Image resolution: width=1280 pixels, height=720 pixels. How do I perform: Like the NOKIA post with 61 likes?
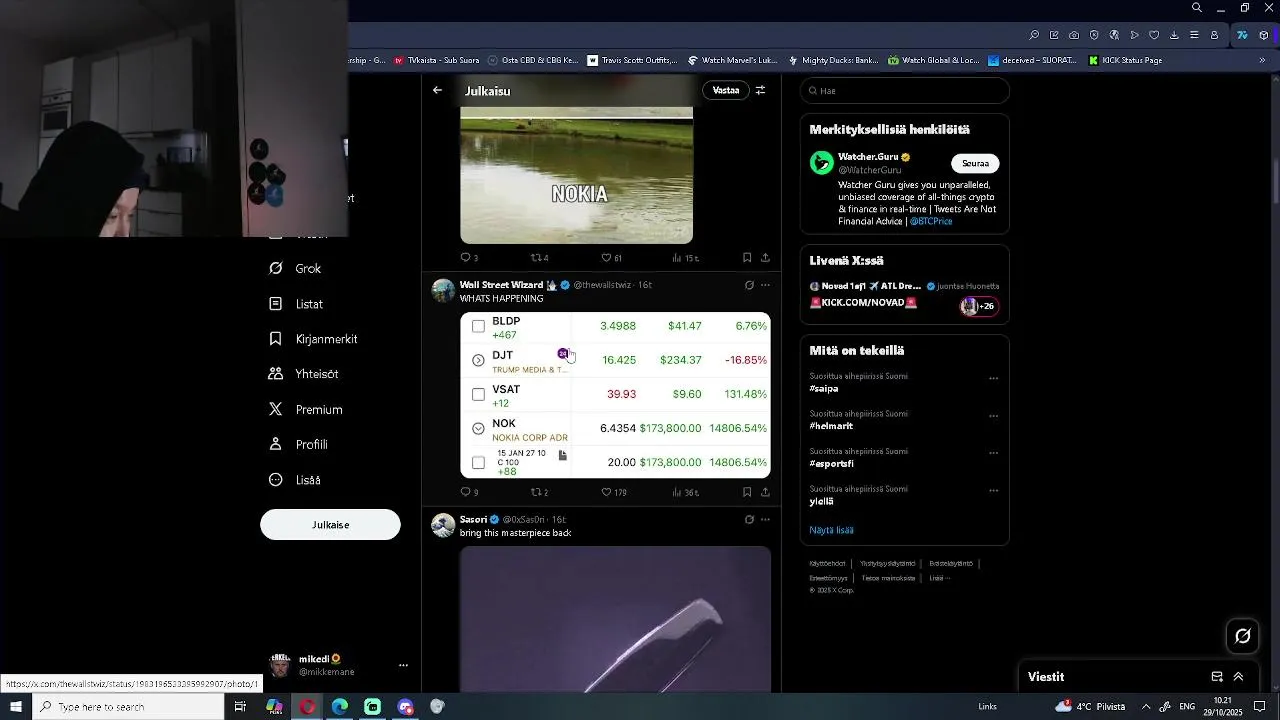coord(611,258)
